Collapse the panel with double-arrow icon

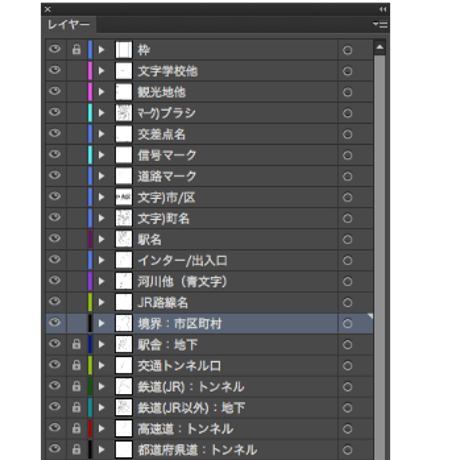[383, 9]
